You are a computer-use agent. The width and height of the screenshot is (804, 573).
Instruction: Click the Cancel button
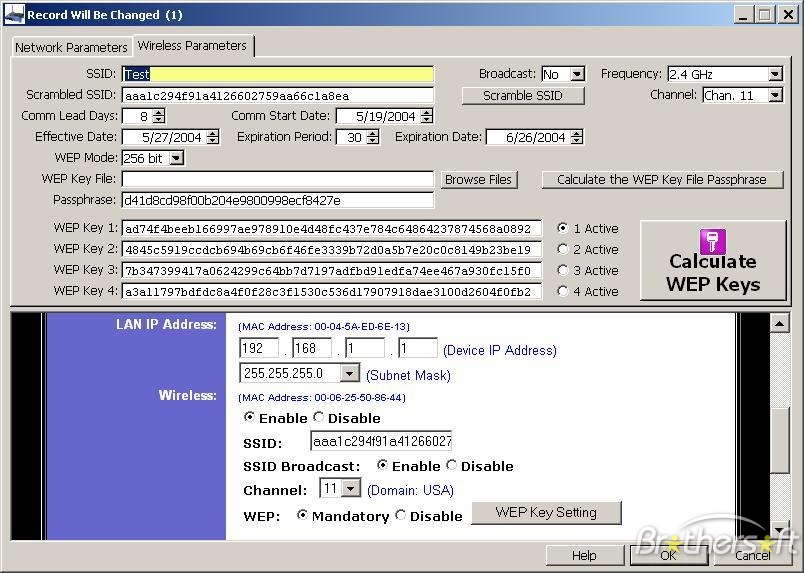pos(753,556)
